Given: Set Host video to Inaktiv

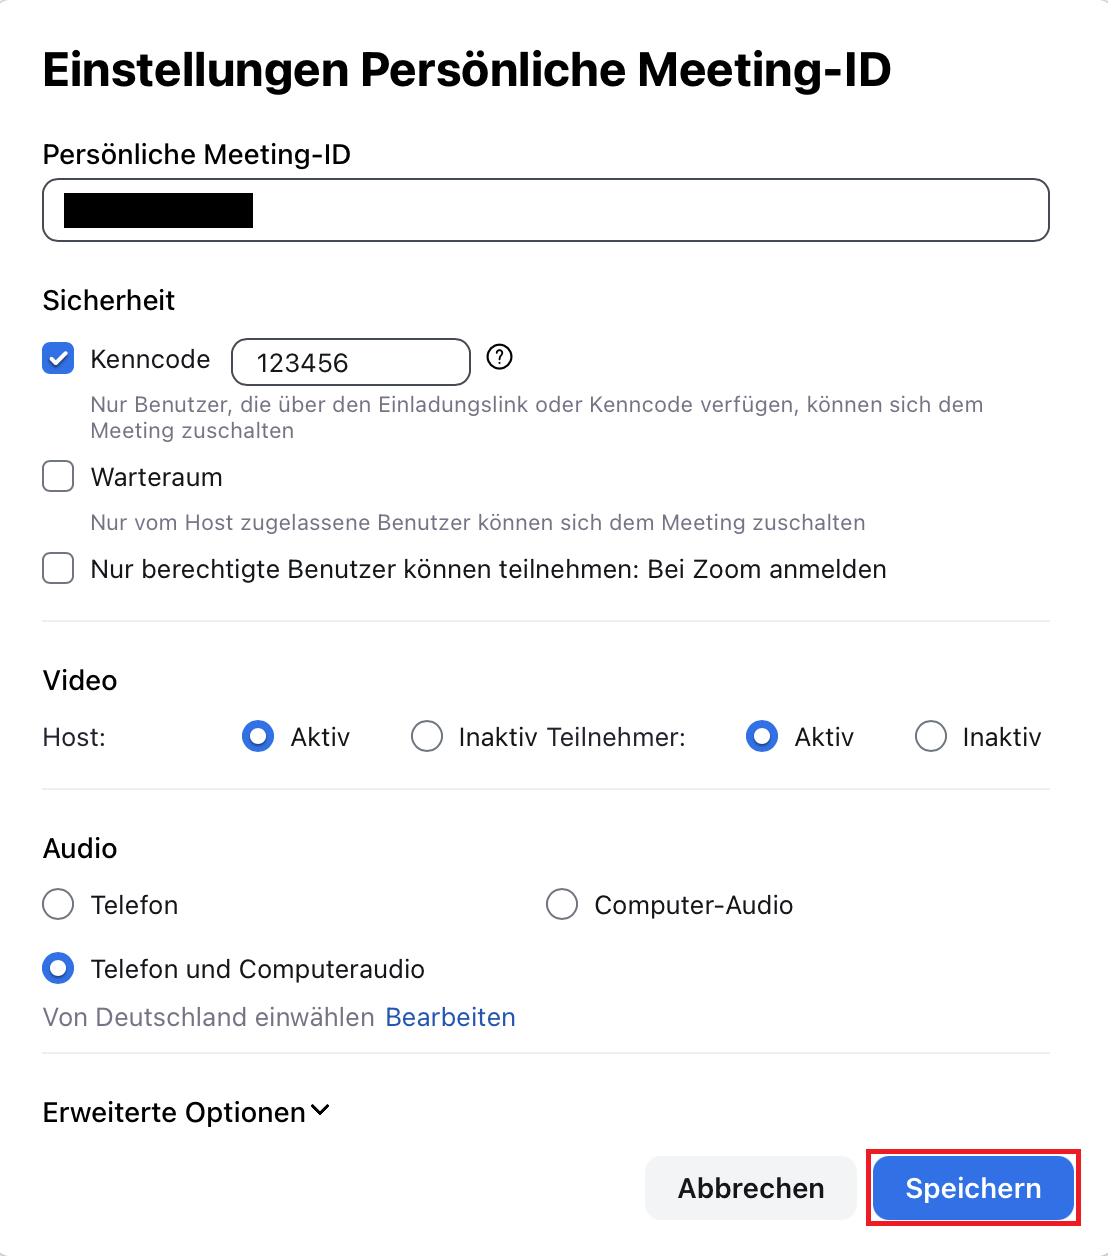Looking at the screenshot, I should pos(427,737).
